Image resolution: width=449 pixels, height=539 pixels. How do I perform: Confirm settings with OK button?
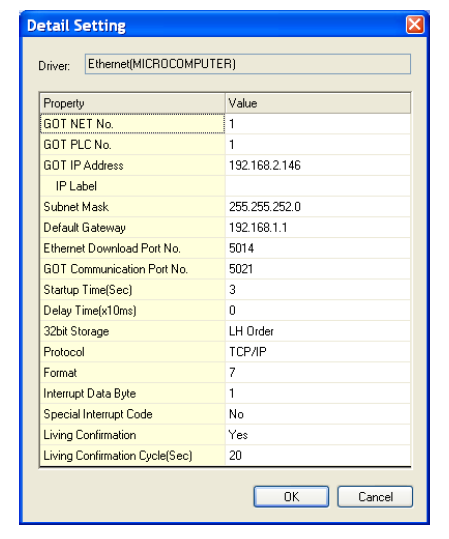pos(291,496)
